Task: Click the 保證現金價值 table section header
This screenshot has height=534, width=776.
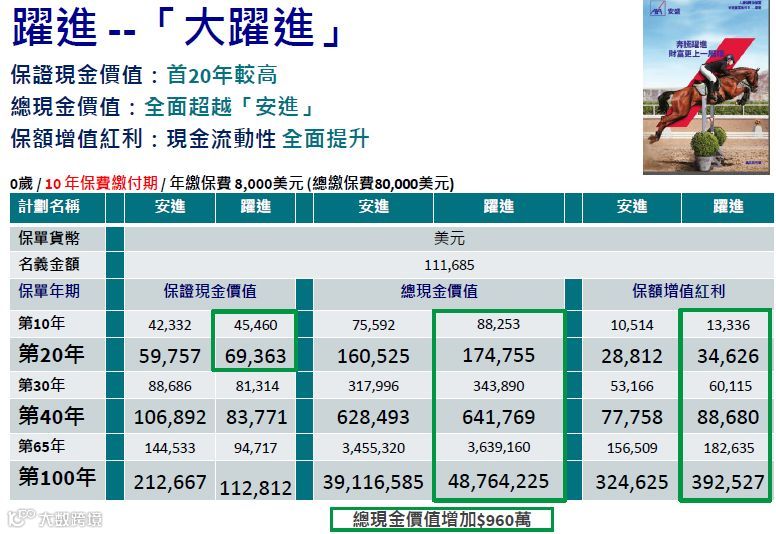Action: pyautogui.click(x=210, y=291)
